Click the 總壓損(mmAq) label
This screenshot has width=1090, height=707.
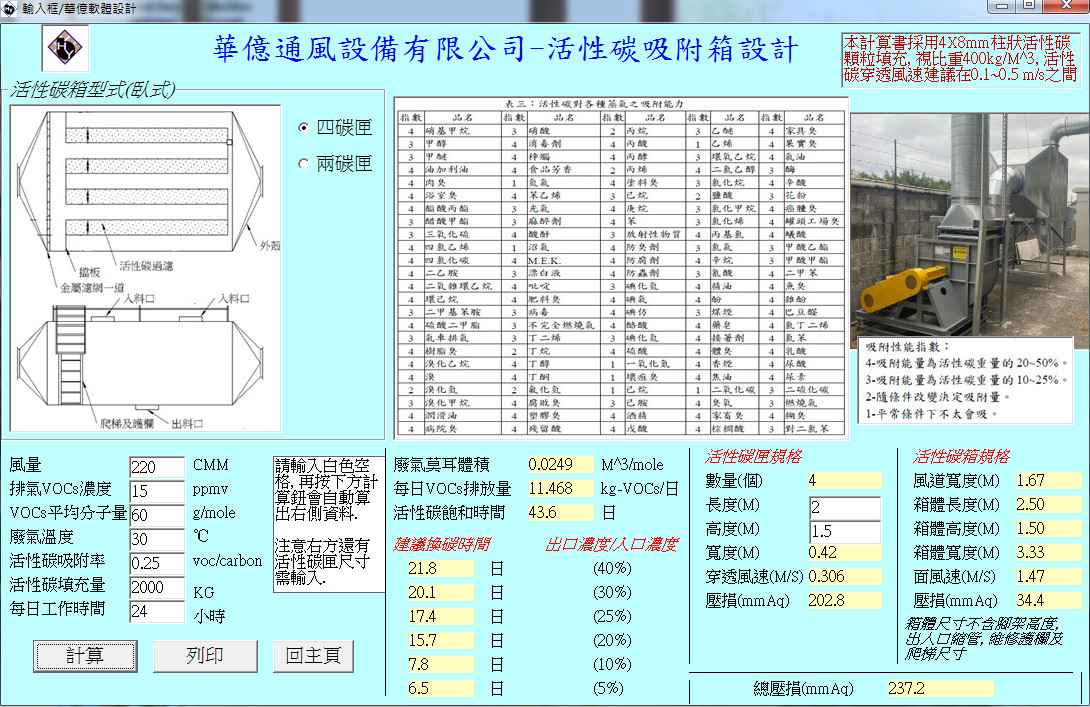[x=804, y=688]
